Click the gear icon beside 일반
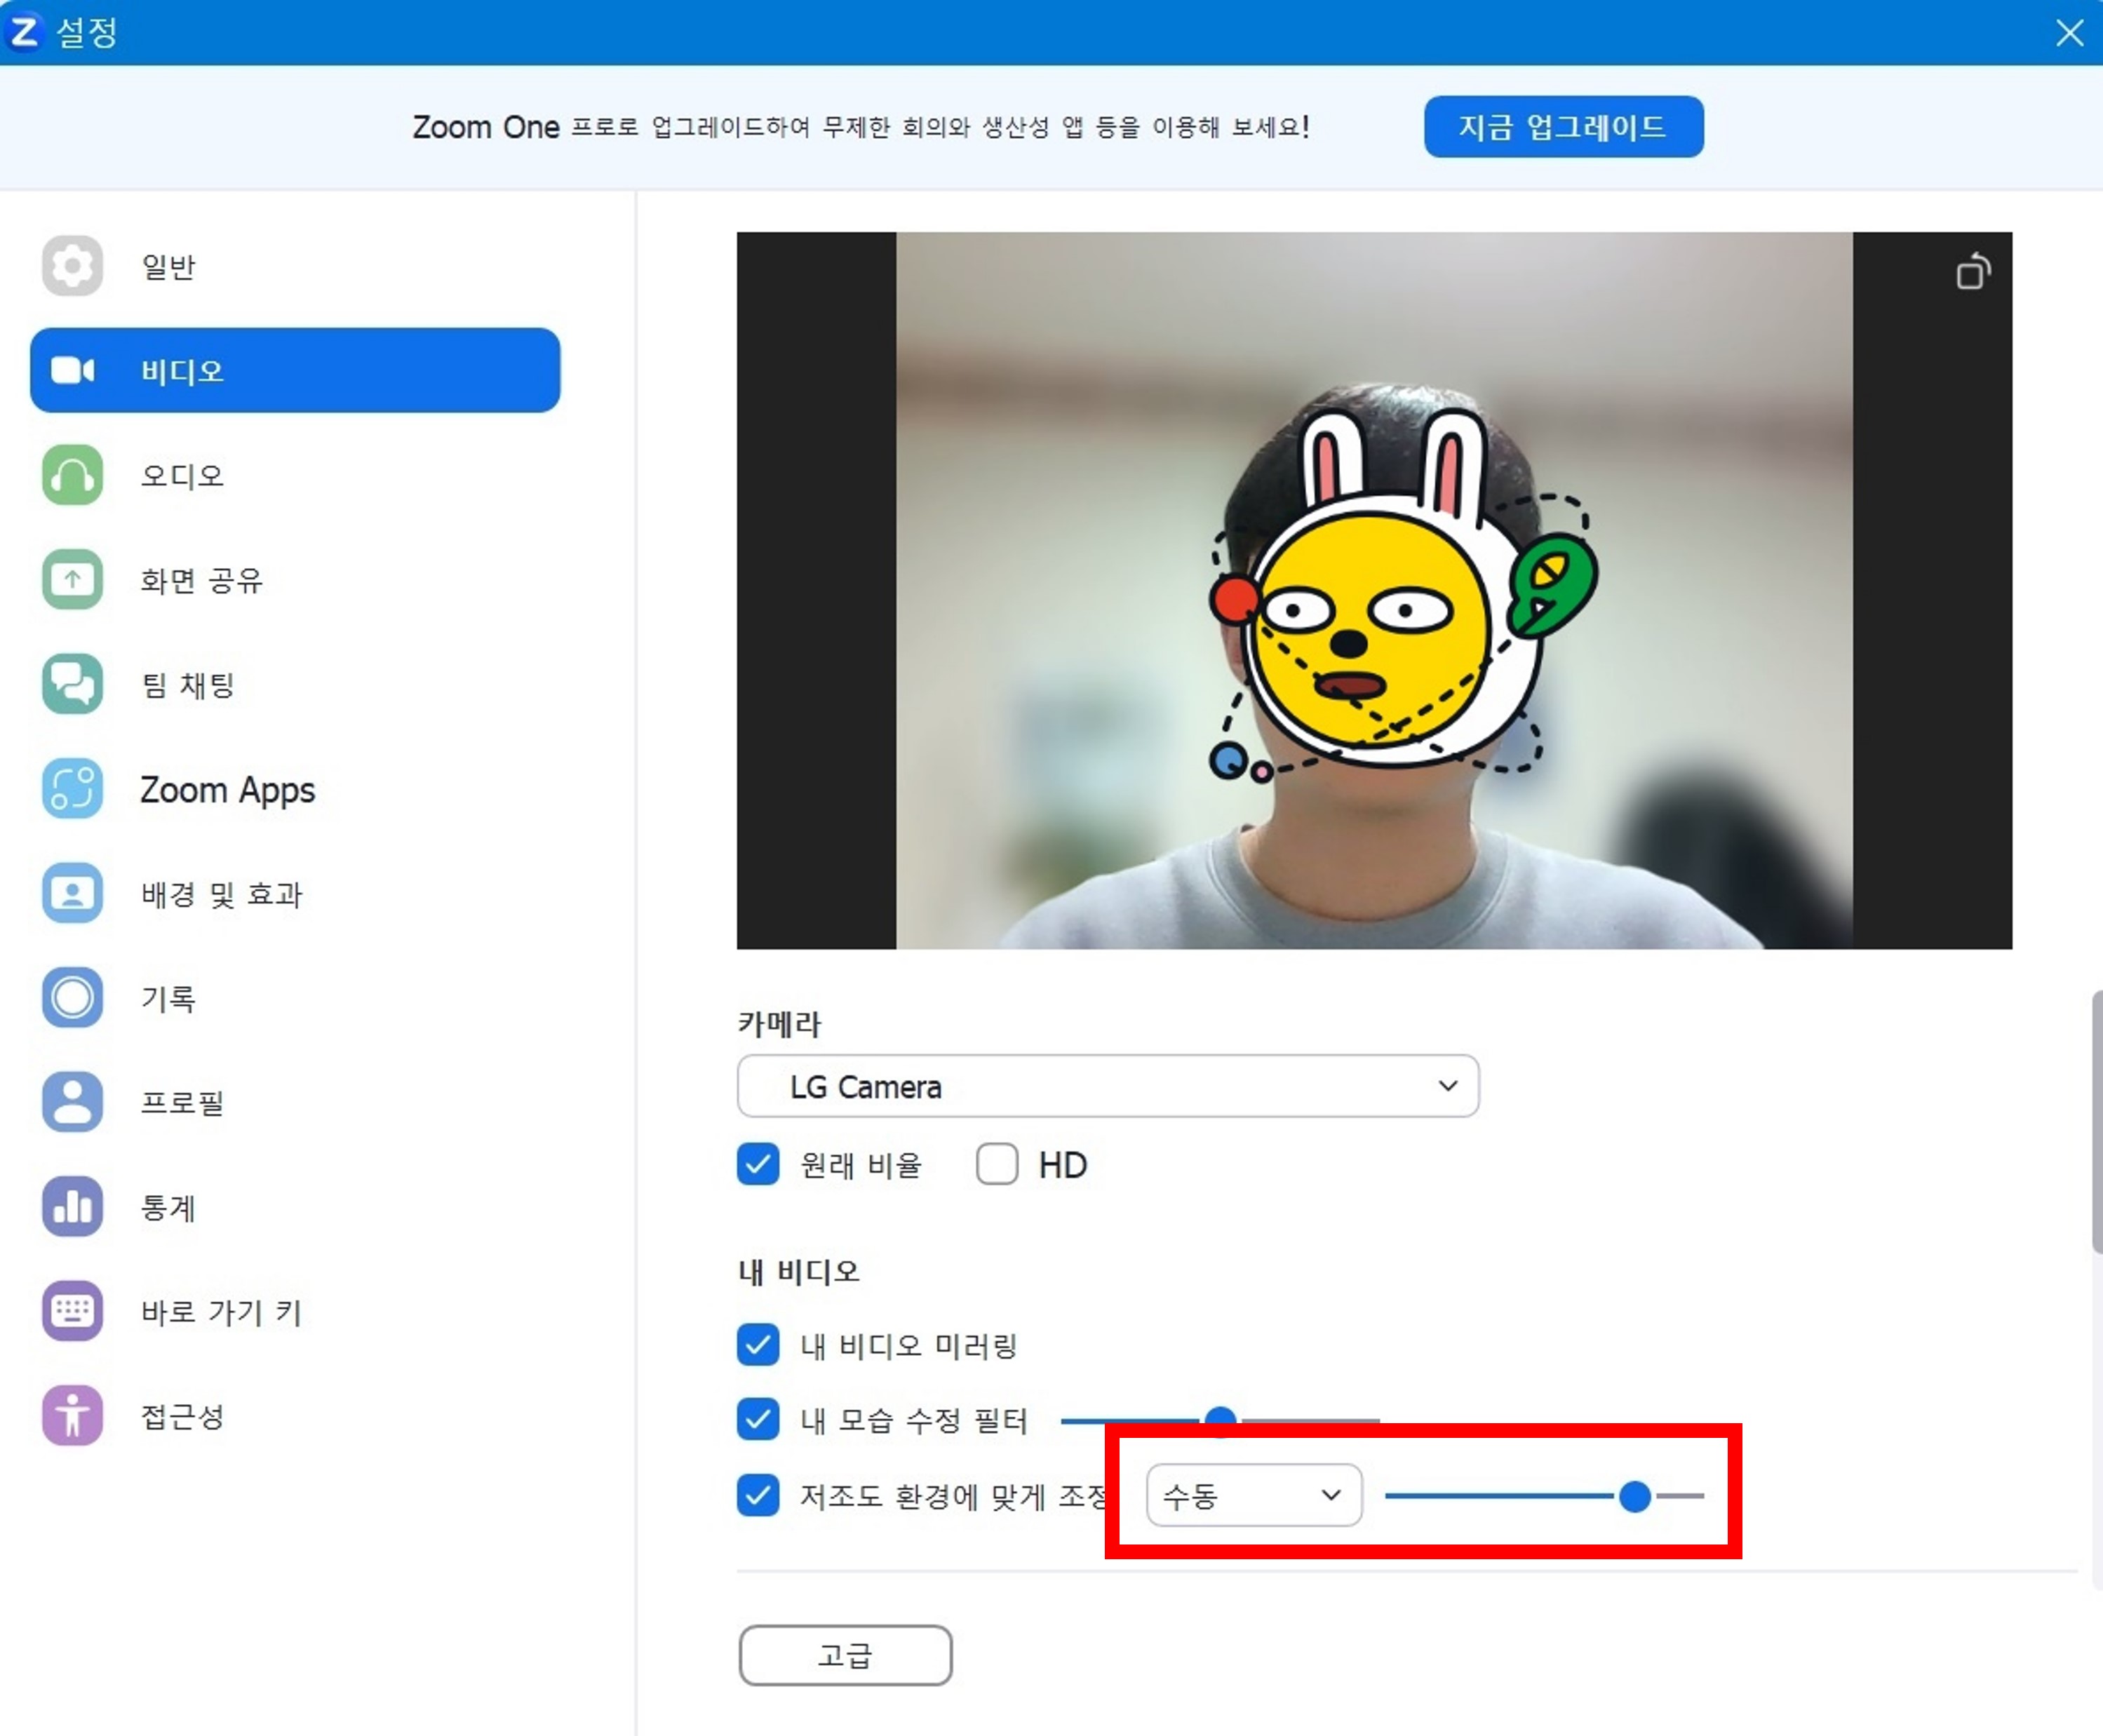 coord(72,266)
